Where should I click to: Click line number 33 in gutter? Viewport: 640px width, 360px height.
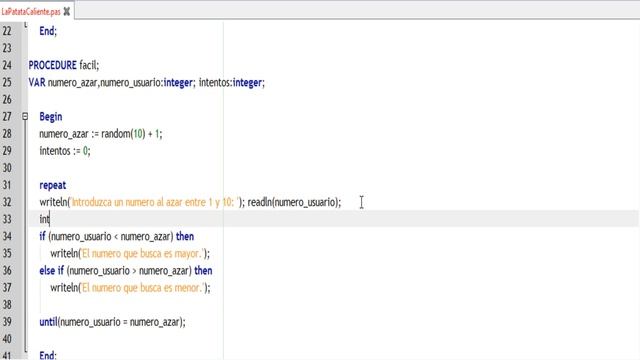coord(7,219)
